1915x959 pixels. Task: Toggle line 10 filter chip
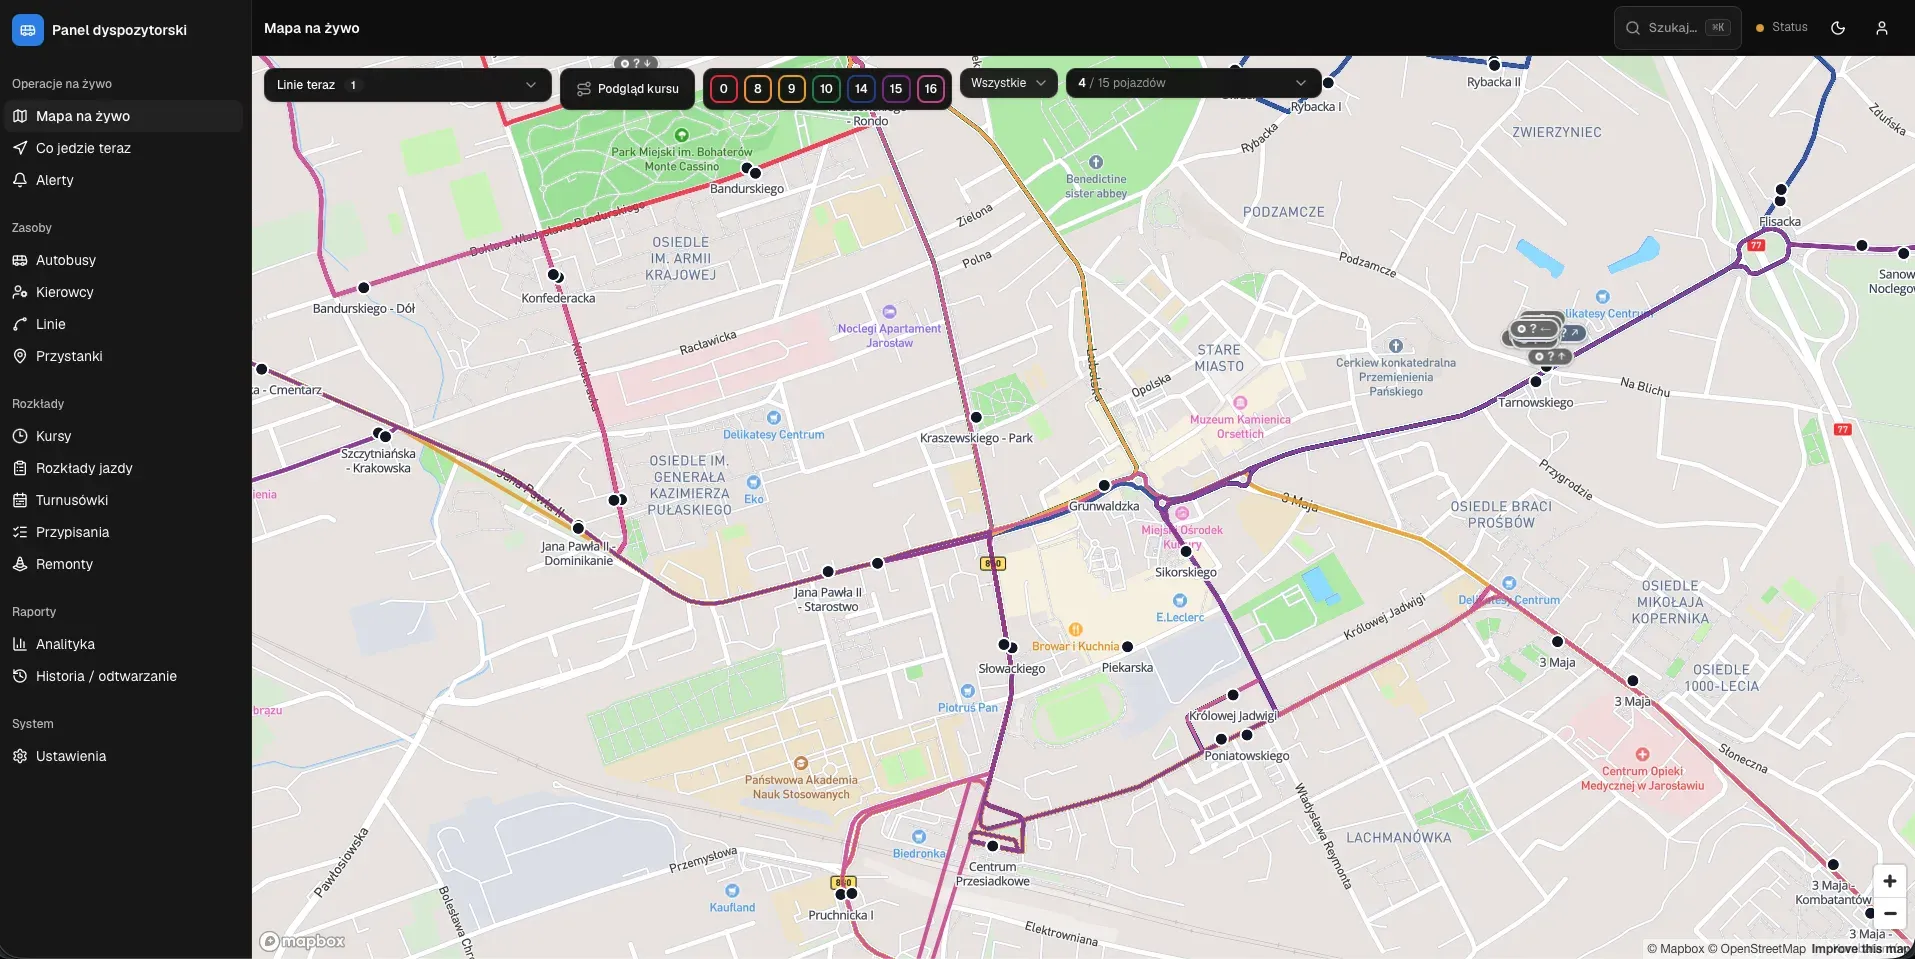tap(826, 89)
